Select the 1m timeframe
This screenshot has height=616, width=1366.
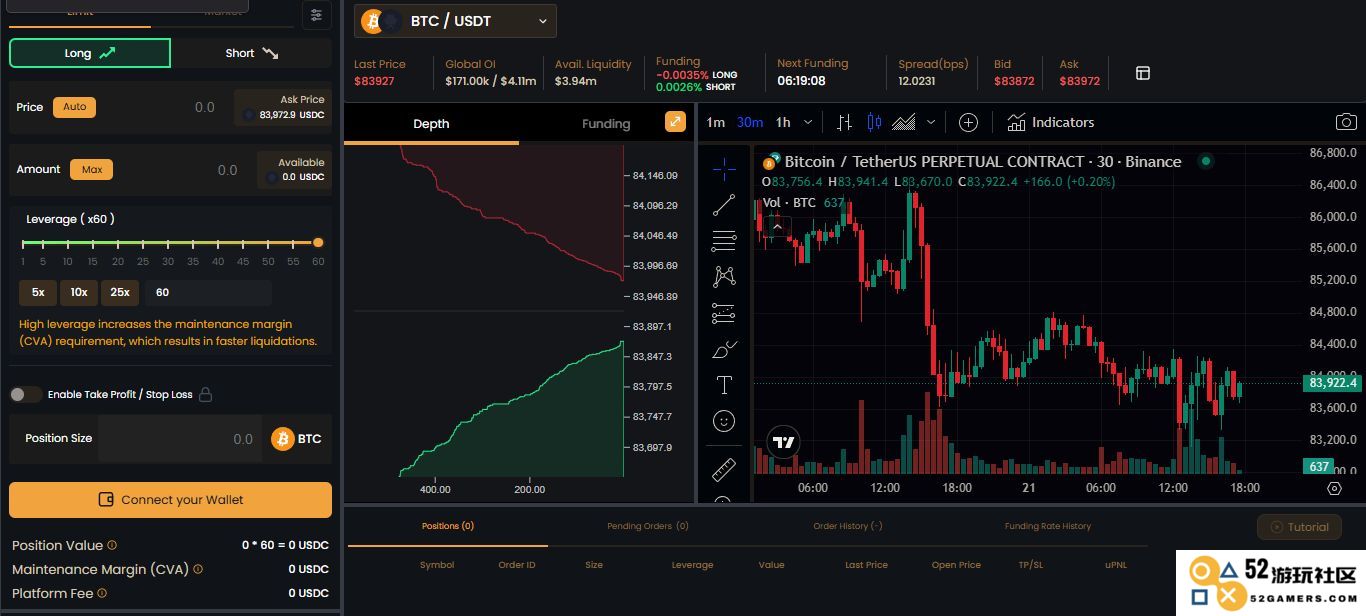[x=715, y=122]
